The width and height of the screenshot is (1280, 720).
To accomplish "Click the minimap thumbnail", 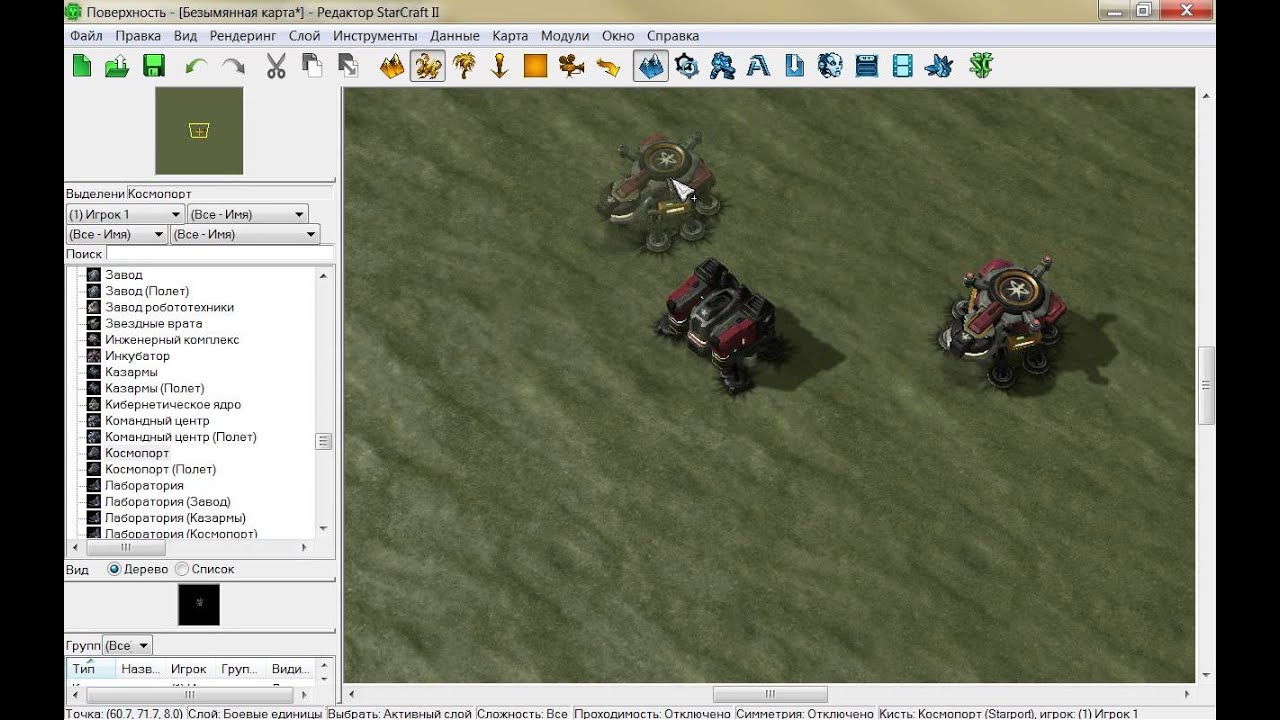I will (x=199, y=131).
